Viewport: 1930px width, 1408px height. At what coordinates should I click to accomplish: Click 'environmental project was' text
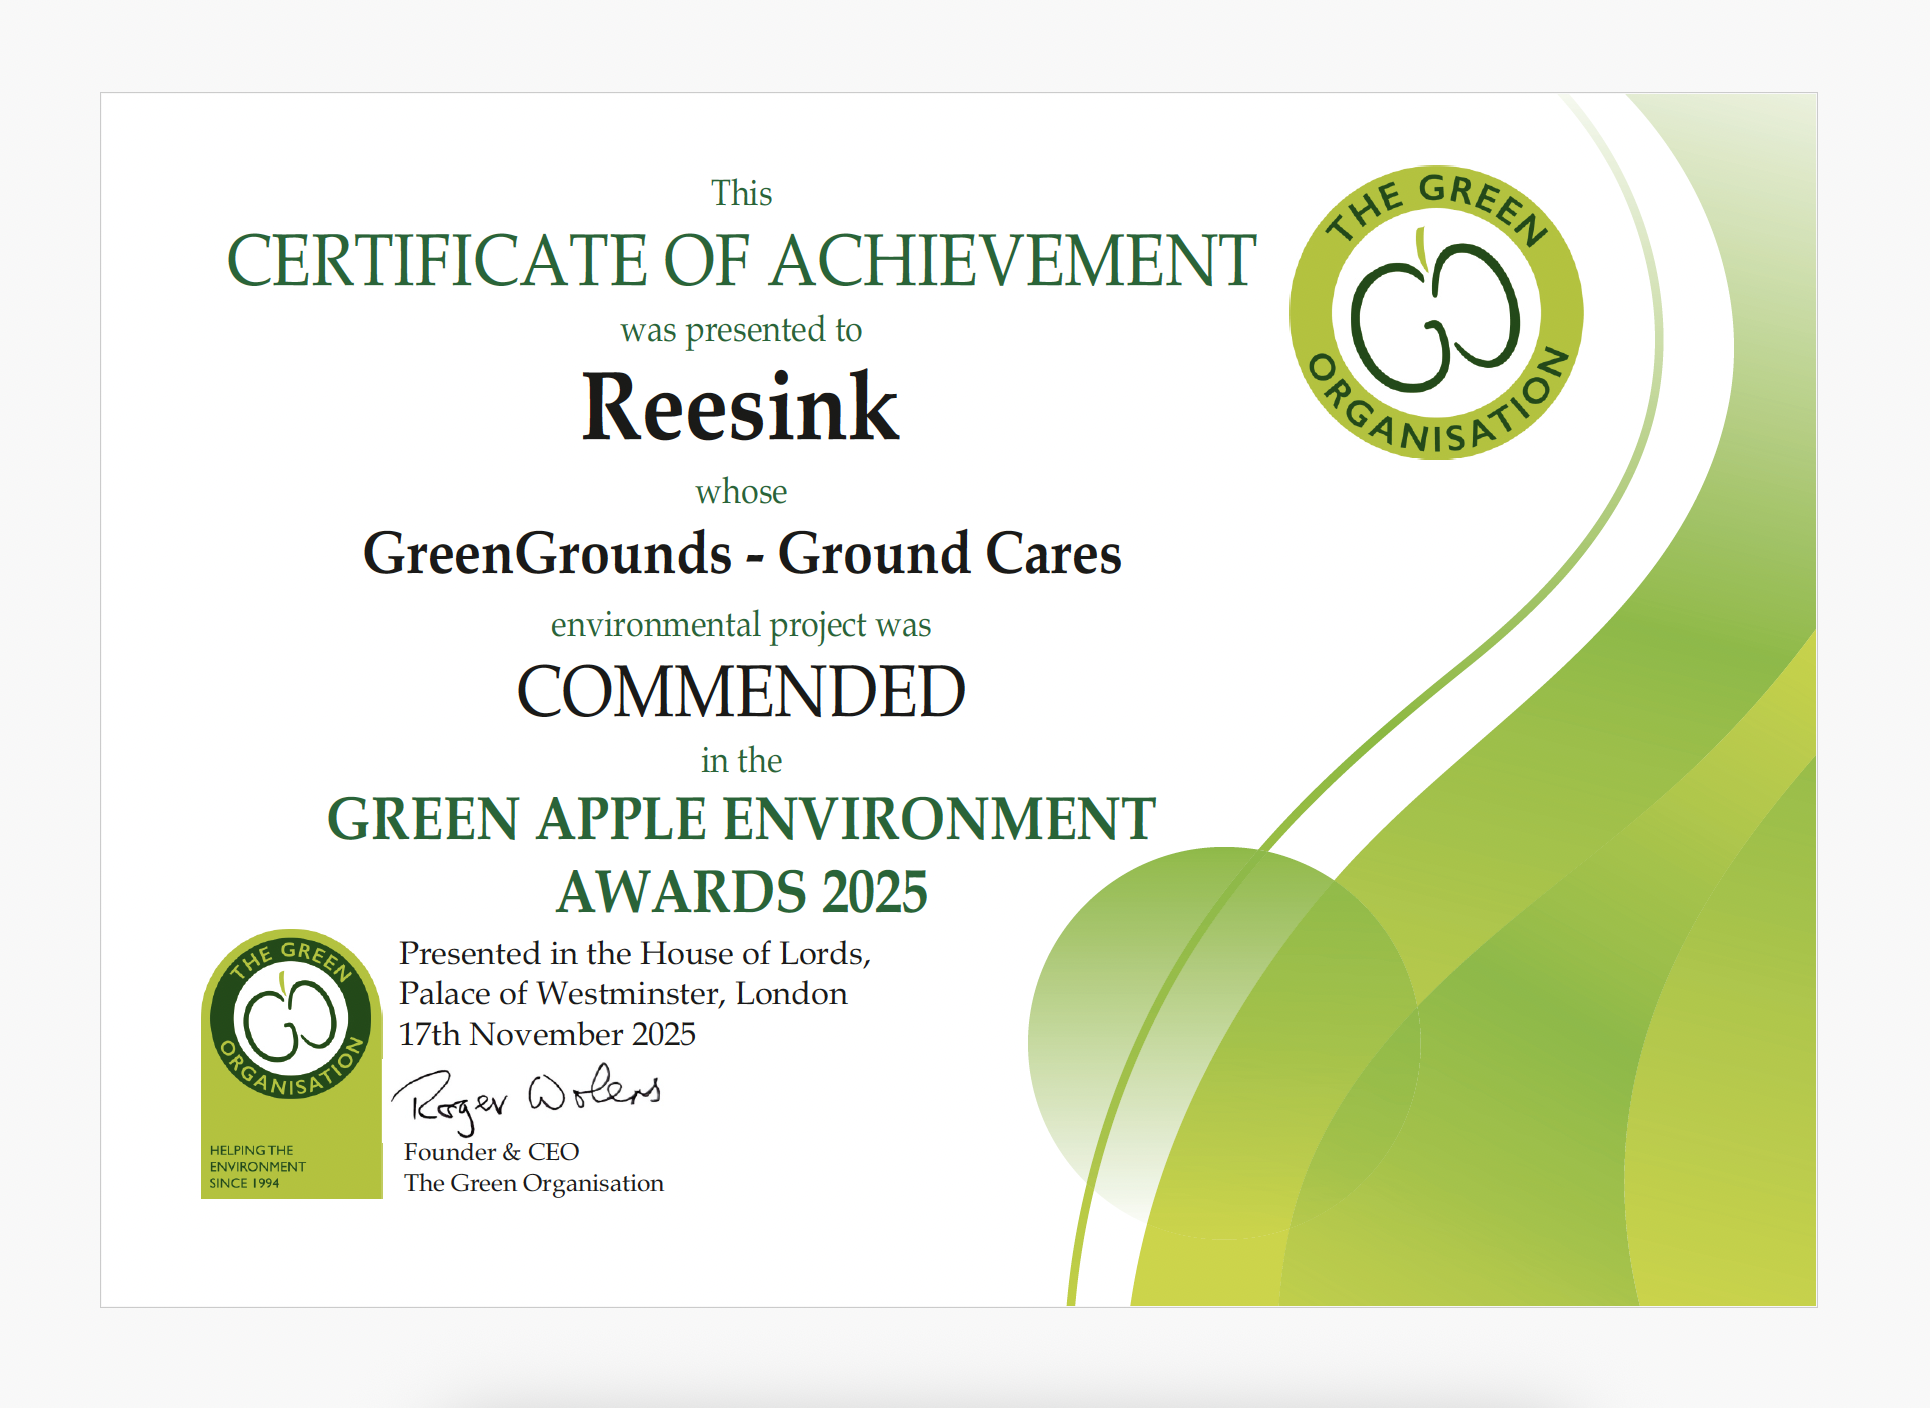[x=741, y=625]
